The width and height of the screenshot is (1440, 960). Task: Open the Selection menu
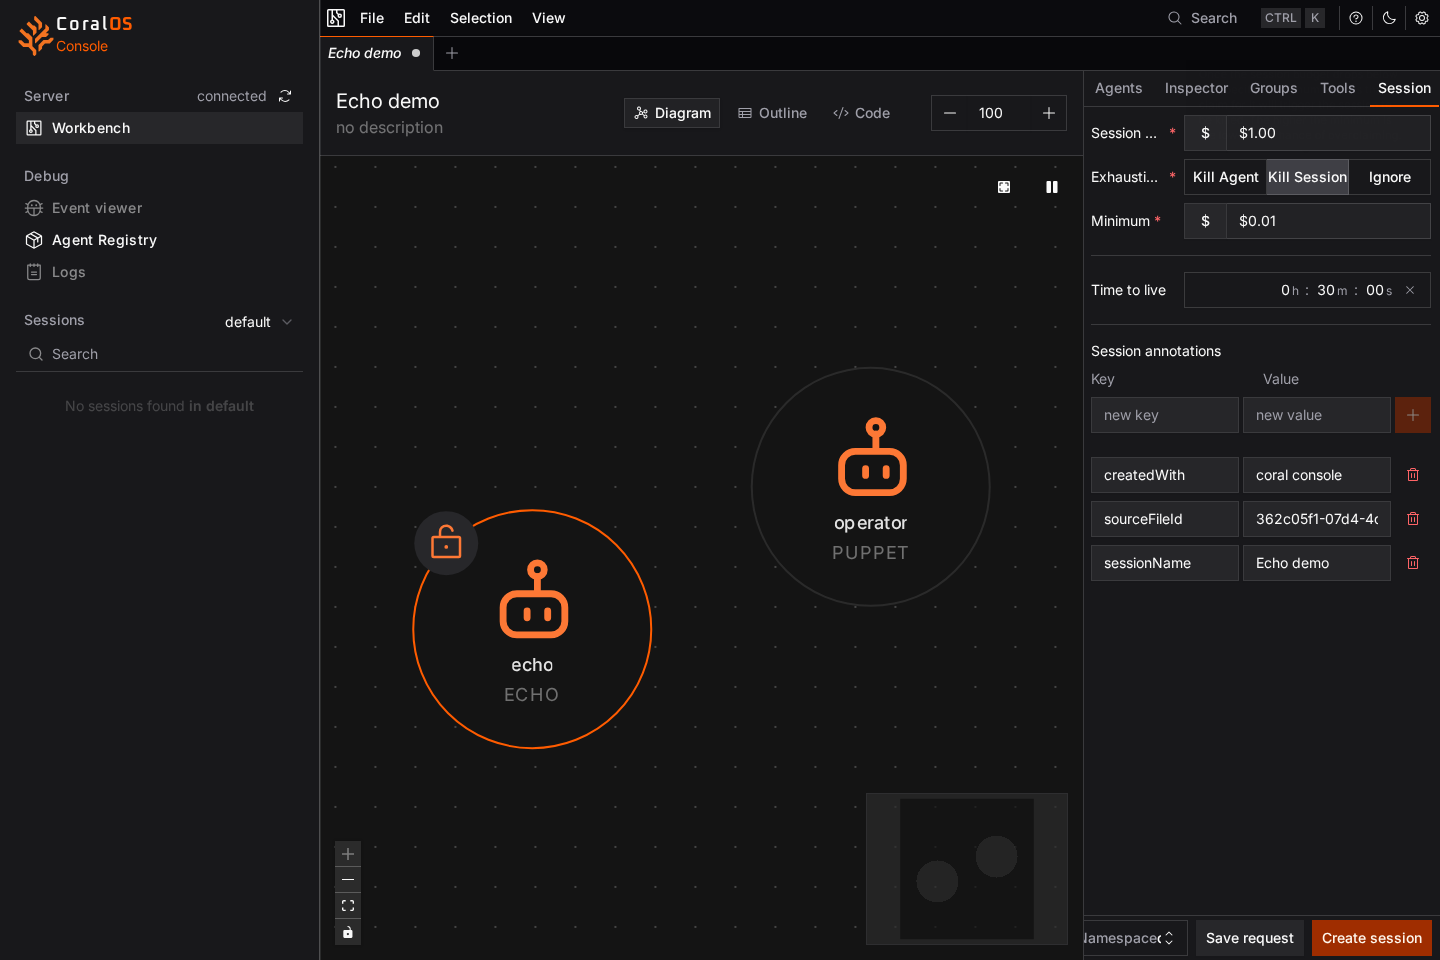pyautogui.click(x=481, y=18)
